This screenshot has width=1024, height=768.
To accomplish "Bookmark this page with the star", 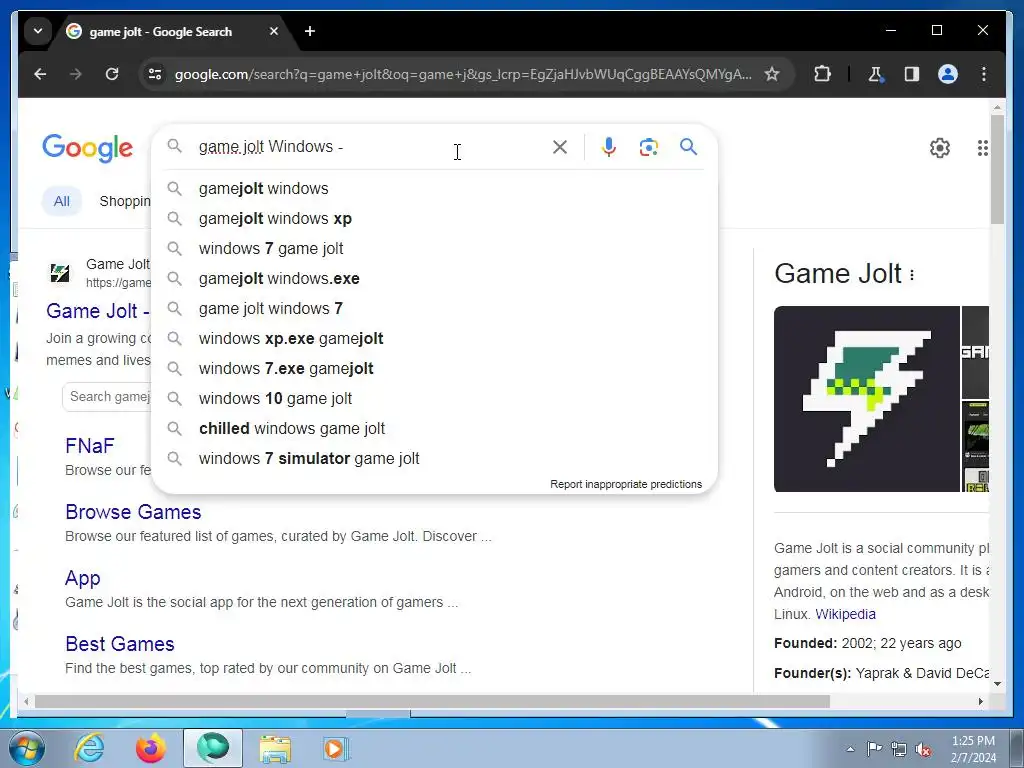I will click(772, 74).
